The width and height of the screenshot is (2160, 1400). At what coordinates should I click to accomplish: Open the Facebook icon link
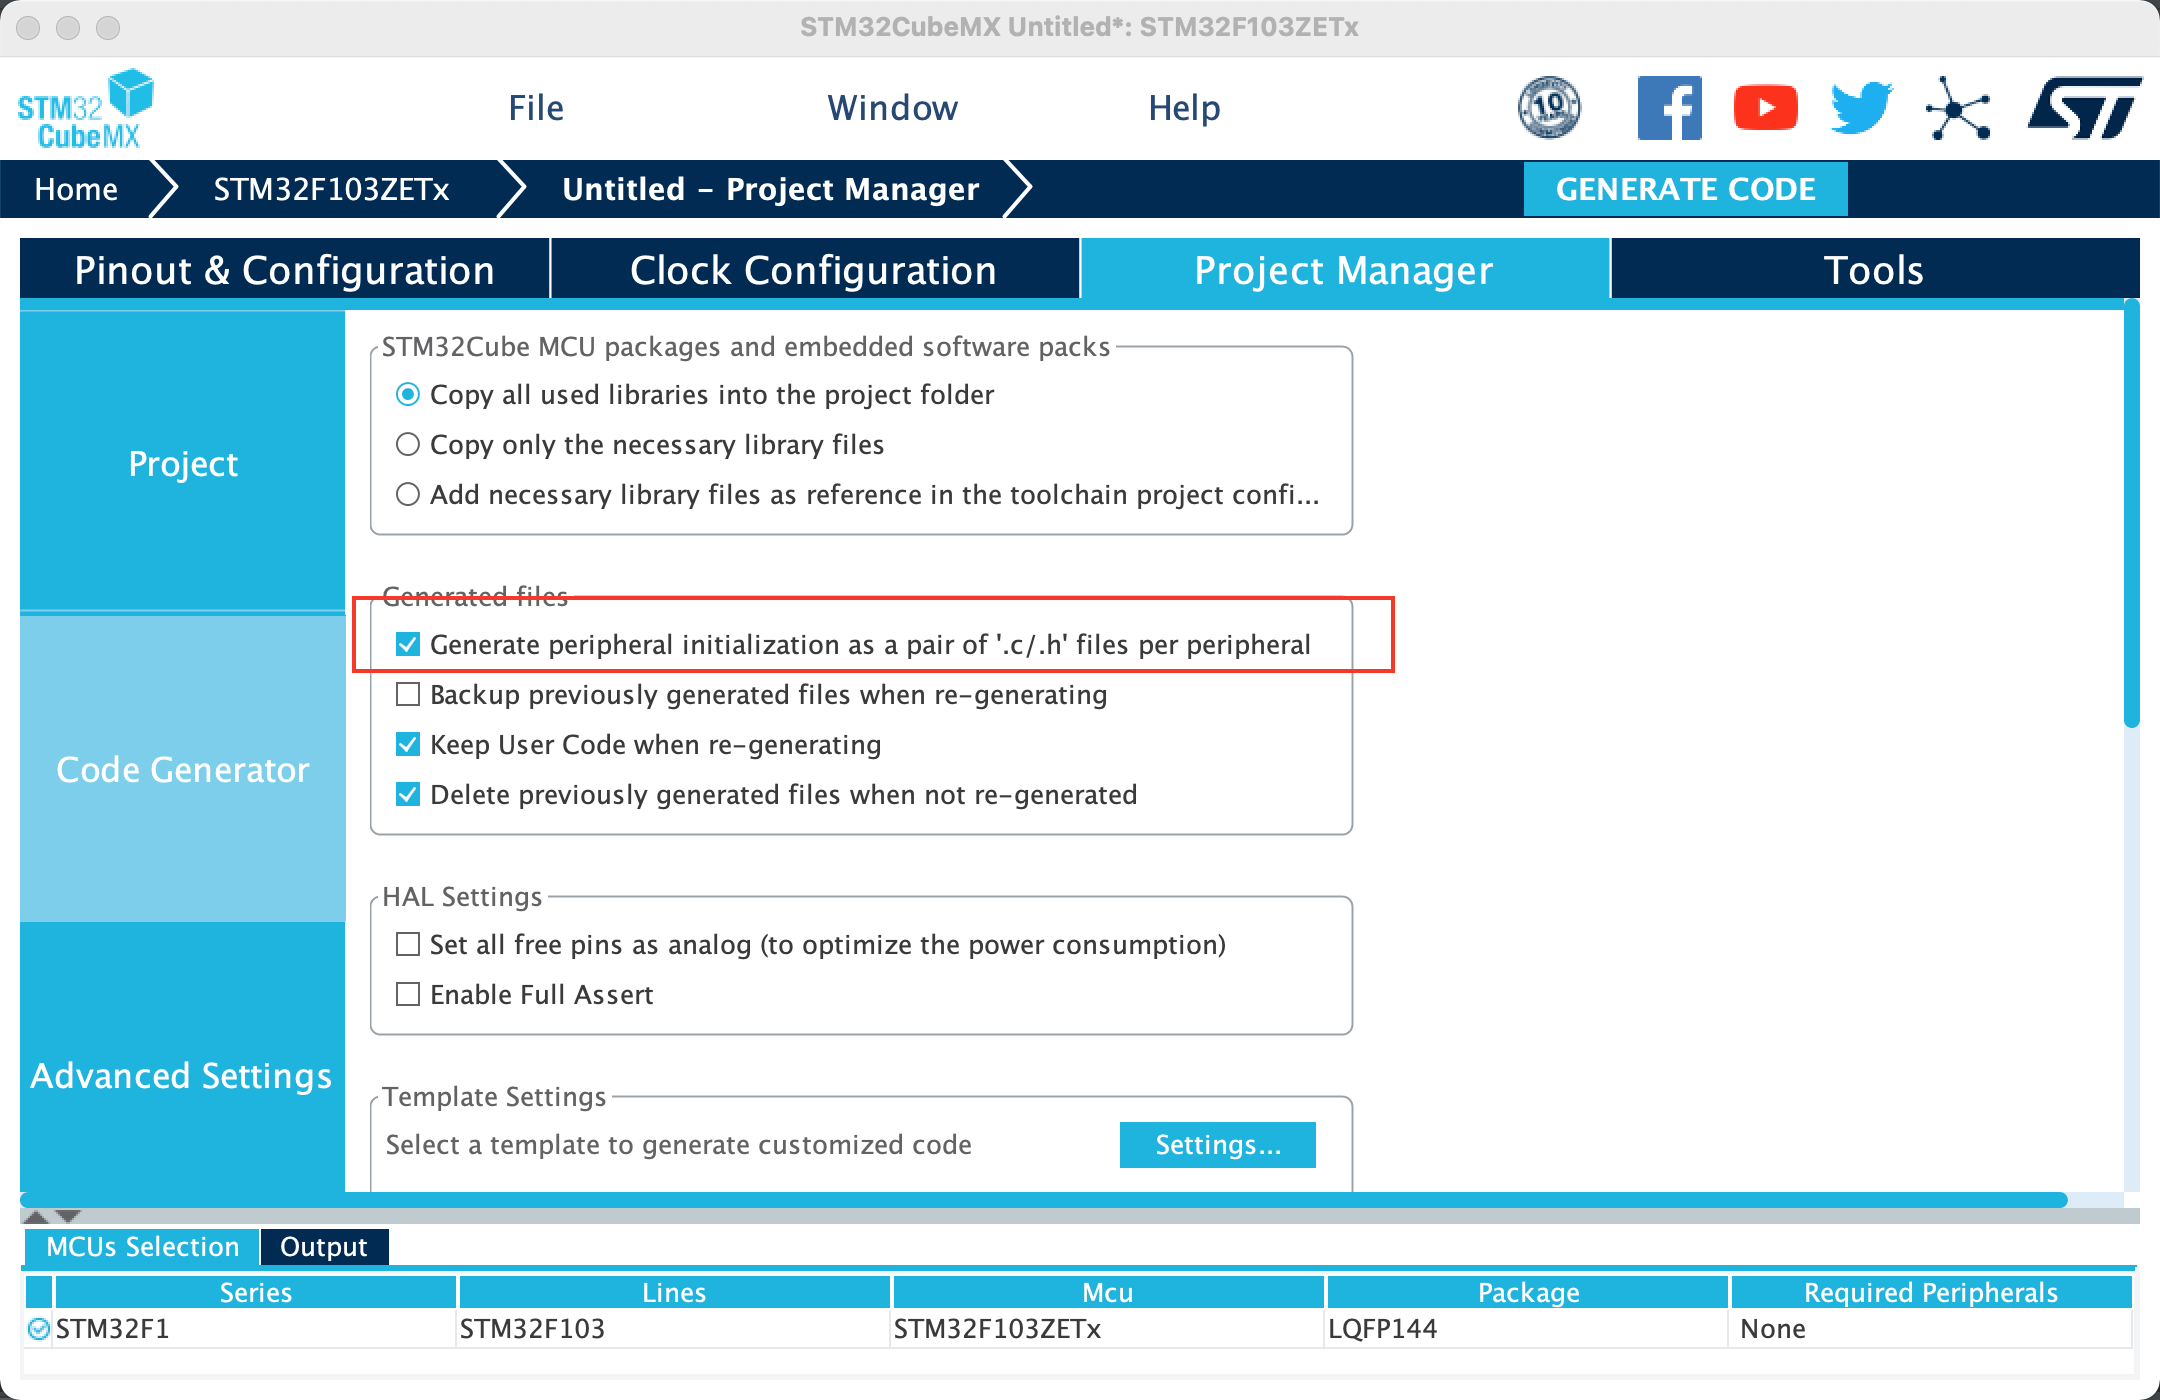pyautogui.click(x=1669, y=108)
